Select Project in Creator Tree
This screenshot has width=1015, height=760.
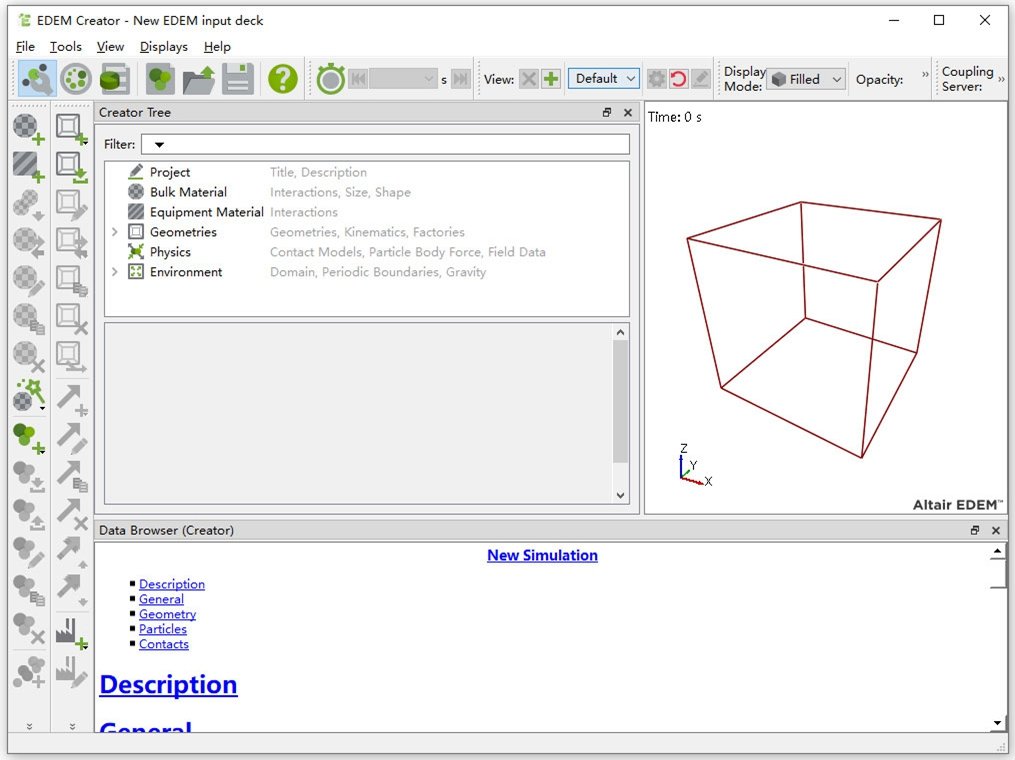pyautogui.click(x=170, y=172)
